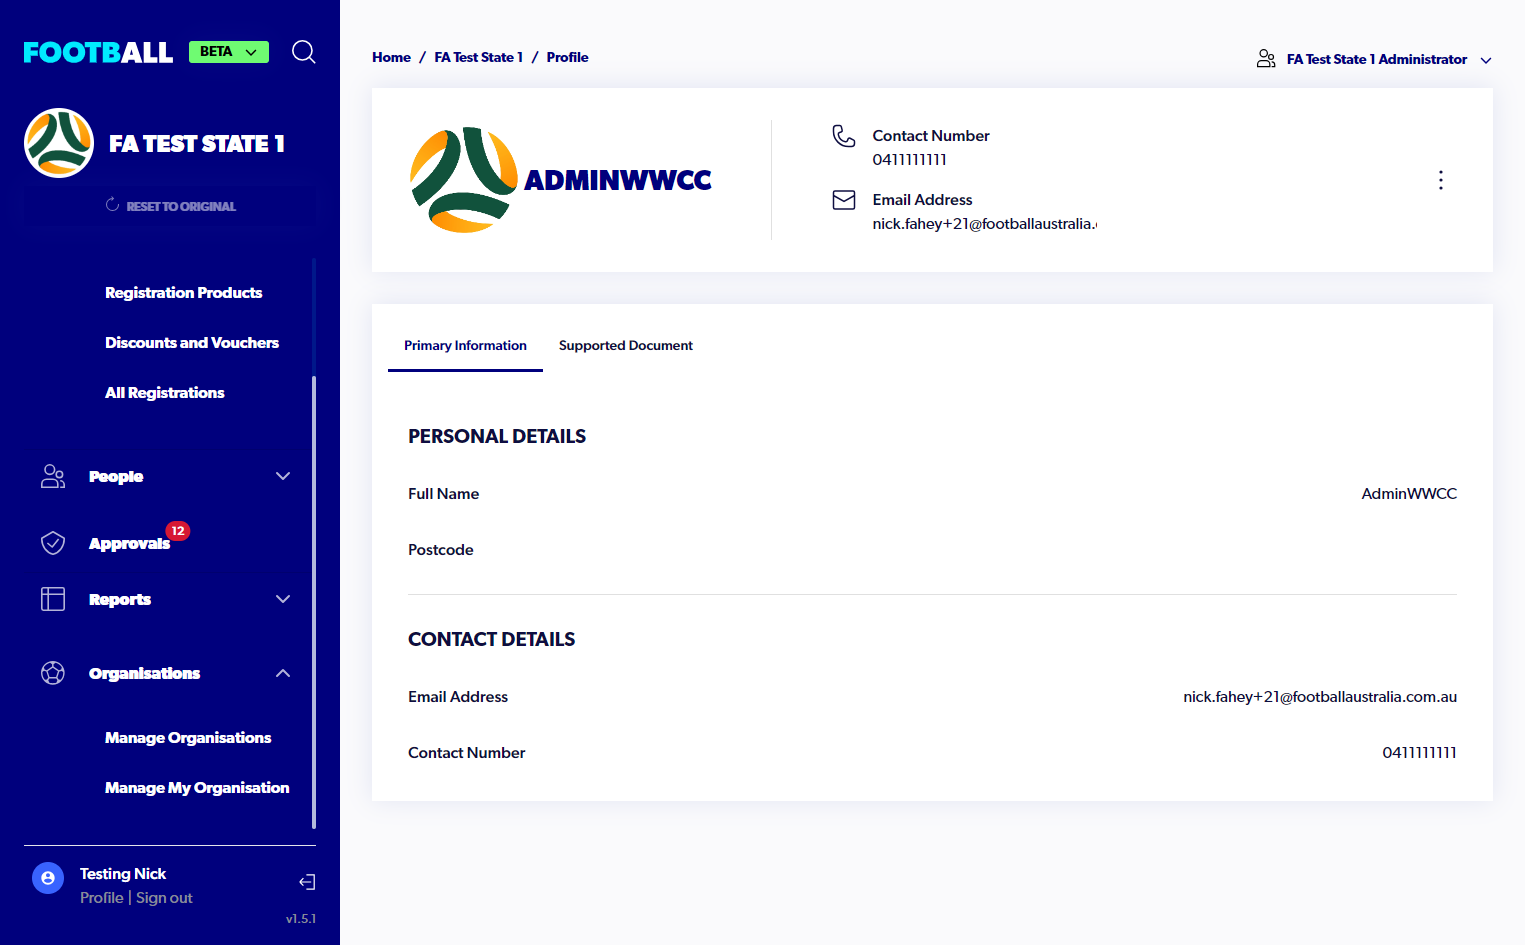The image size is (1525, 945).
Task: Open Discounts and Vouchers
Action: point(192,343)
